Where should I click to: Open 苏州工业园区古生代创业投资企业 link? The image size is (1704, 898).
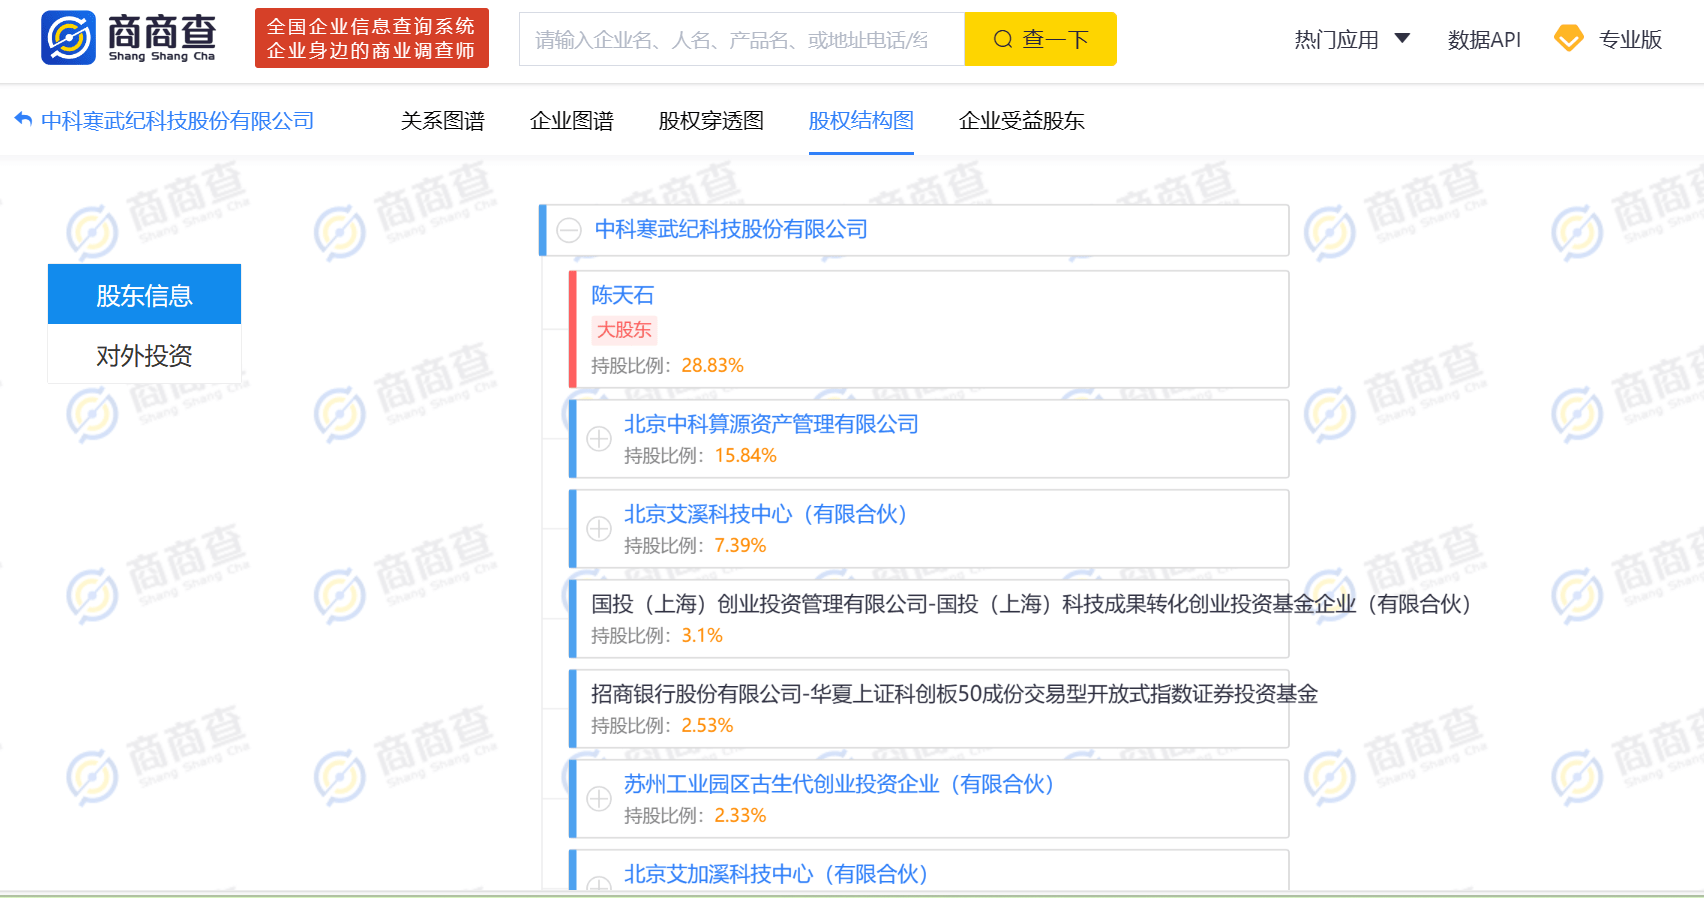pos(840,784)
